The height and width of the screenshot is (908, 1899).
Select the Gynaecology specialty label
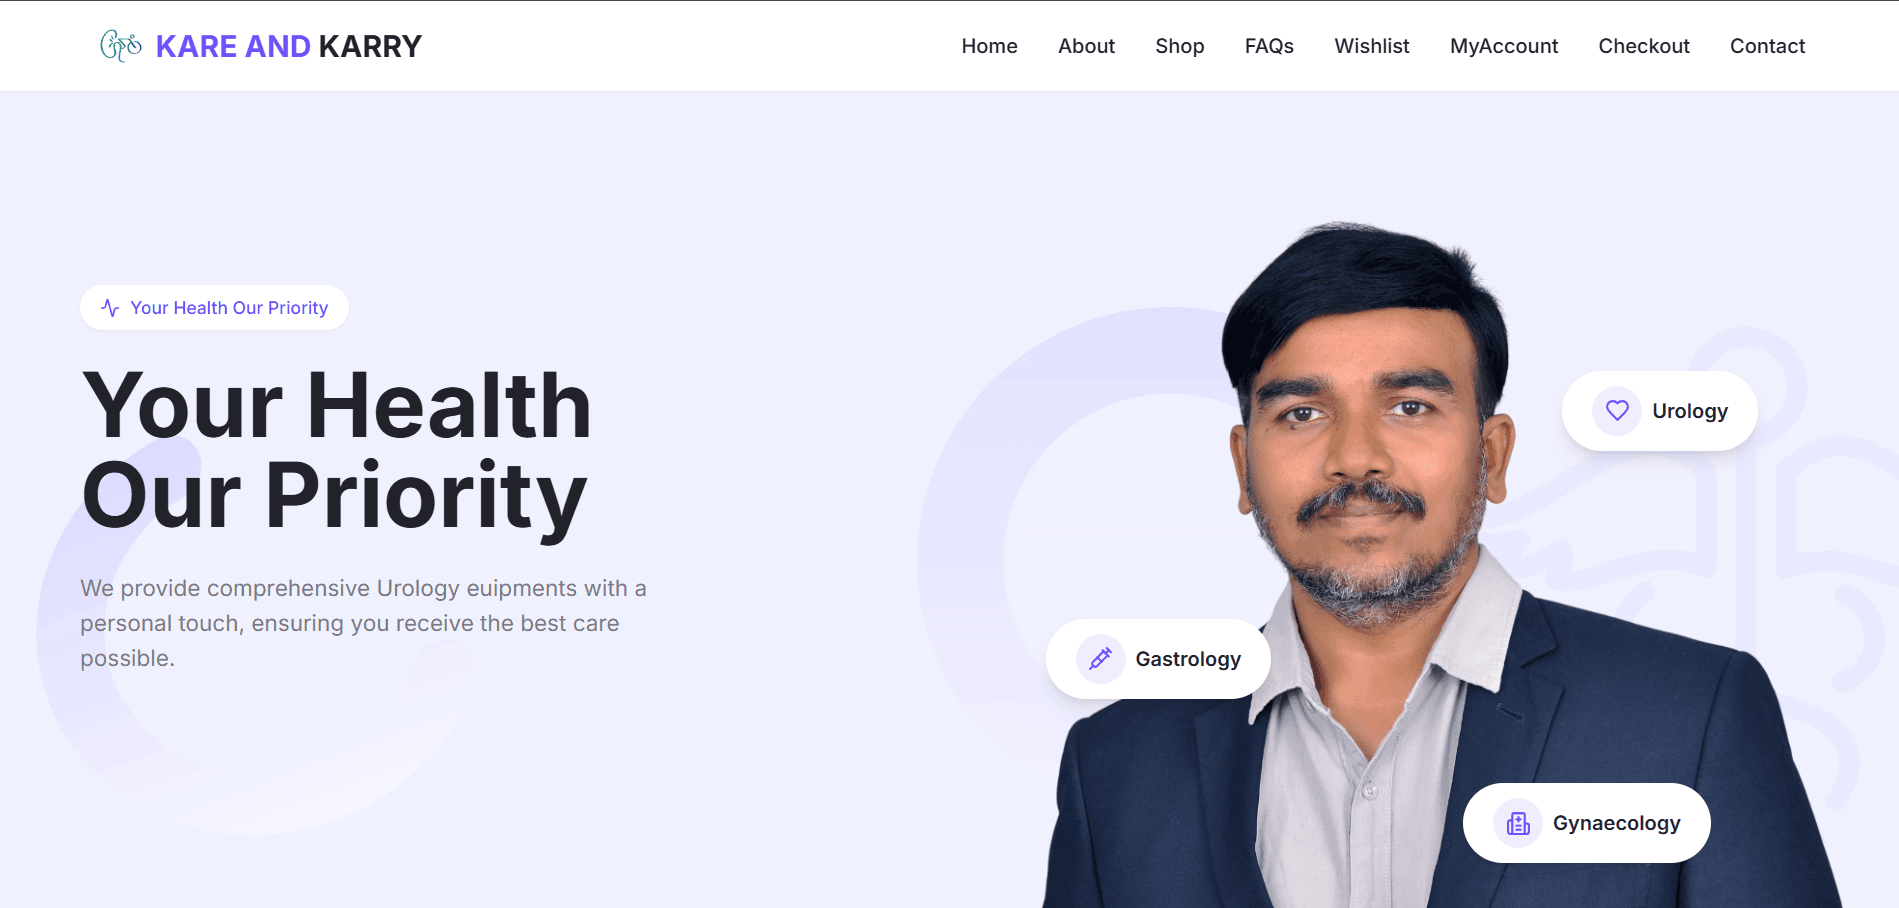(1616, 823)
